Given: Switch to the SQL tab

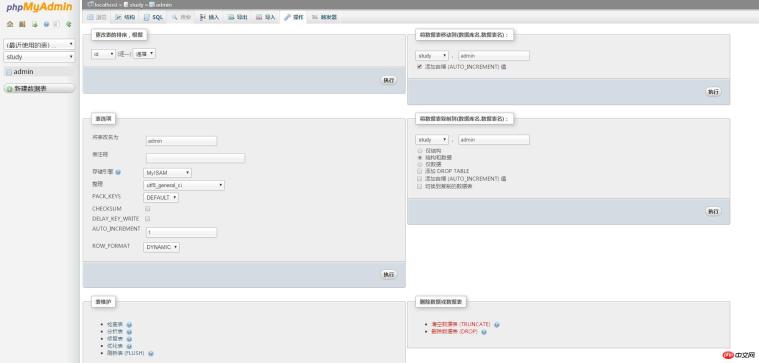Looking at the screenshot, I should 153,17.
